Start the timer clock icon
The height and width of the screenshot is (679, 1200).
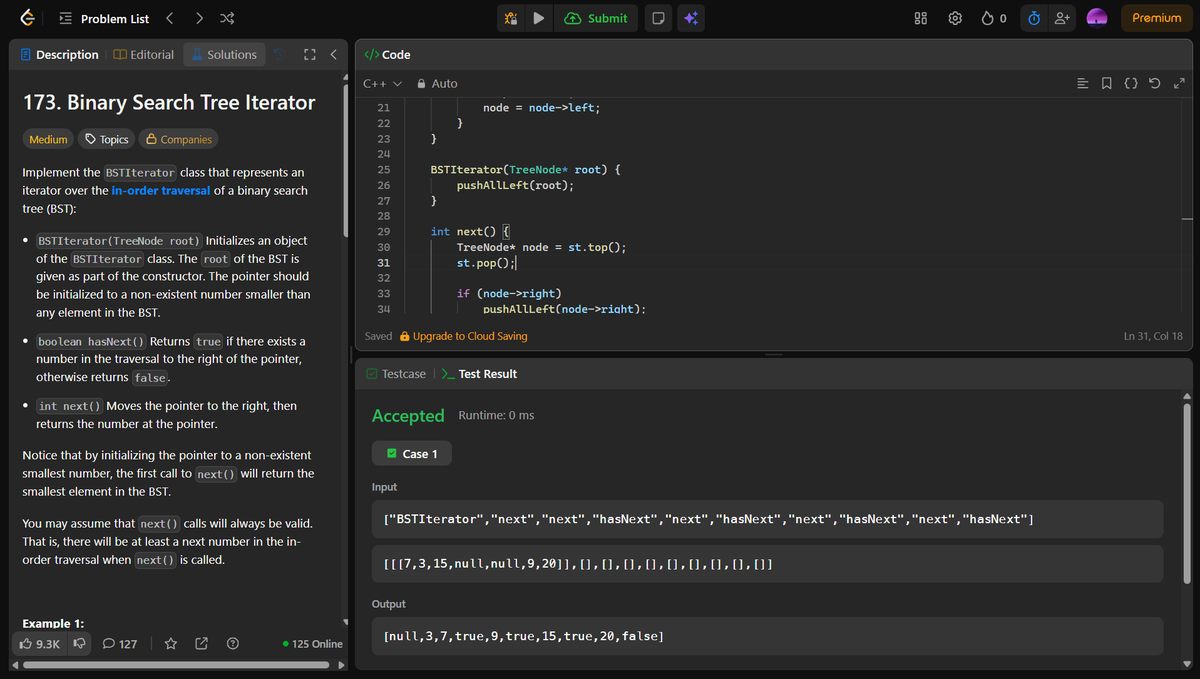[x=1035, y=18]
